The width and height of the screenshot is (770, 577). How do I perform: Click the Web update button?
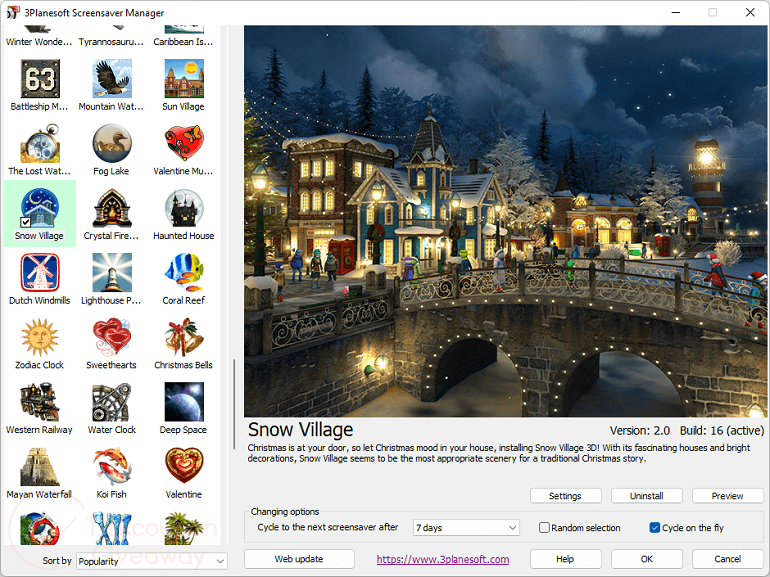point(299,559)
